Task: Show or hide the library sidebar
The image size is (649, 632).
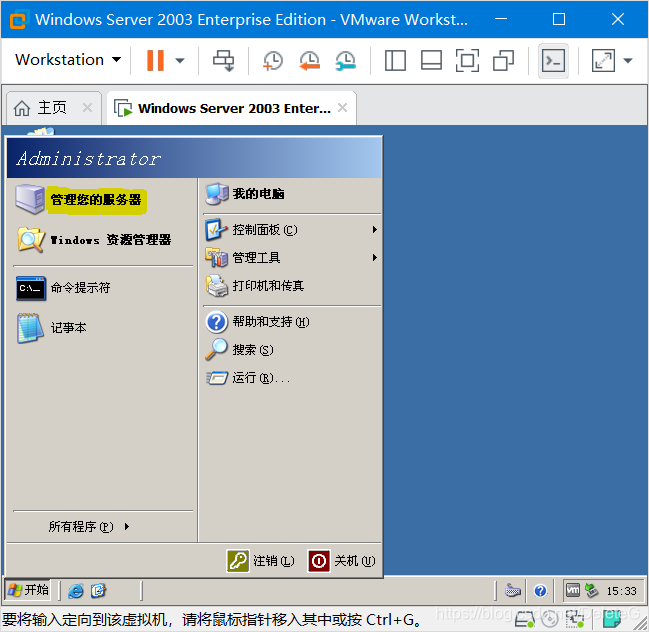Action: point(395,60)
